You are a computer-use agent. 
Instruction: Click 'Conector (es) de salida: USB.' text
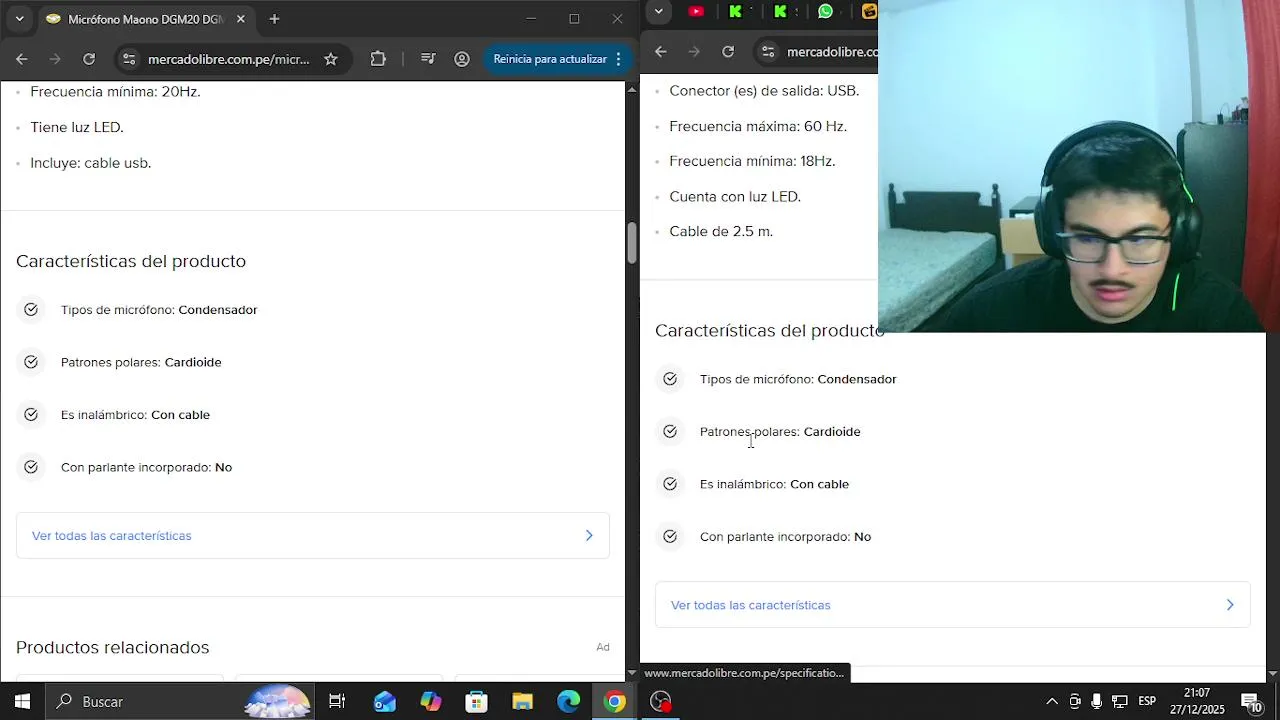click(x=764, y=91)
